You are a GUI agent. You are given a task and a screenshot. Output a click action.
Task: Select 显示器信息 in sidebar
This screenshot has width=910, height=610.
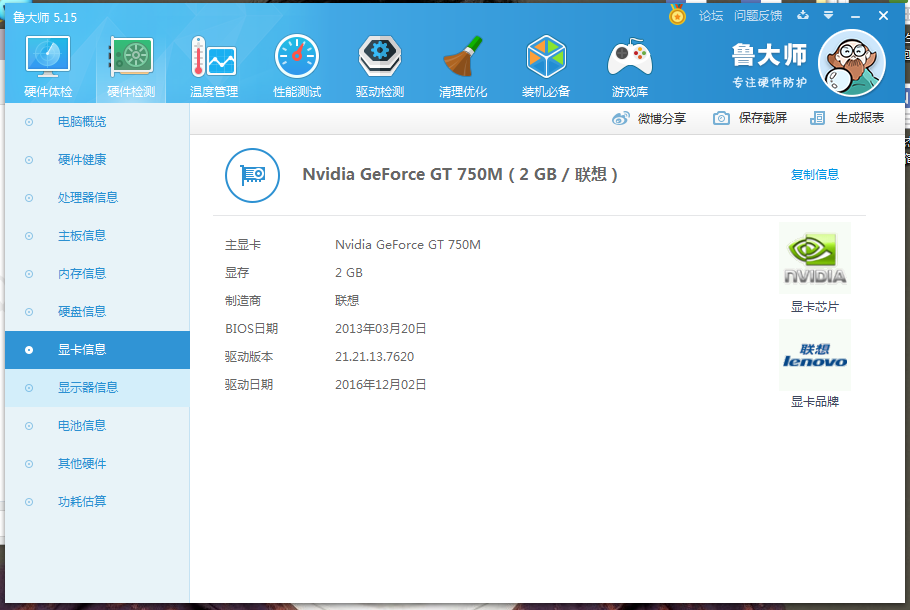click(x=98, y=388)
